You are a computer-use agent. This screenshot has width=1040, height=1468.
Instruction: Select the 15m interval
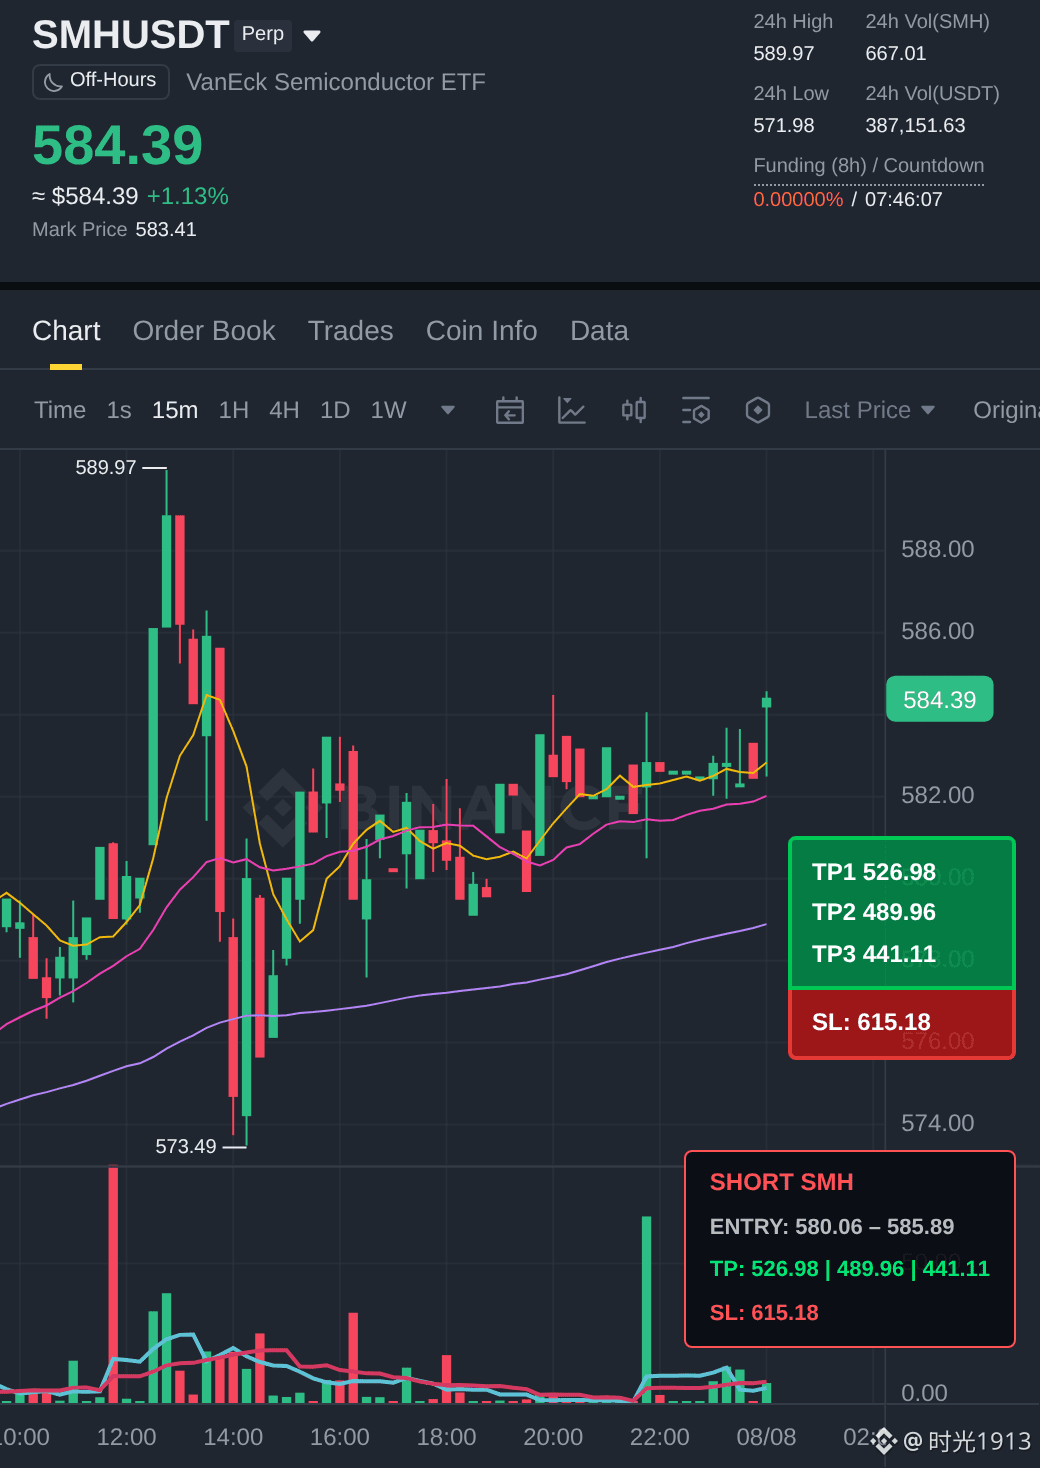pyautogui.click(x=175, y=410)
